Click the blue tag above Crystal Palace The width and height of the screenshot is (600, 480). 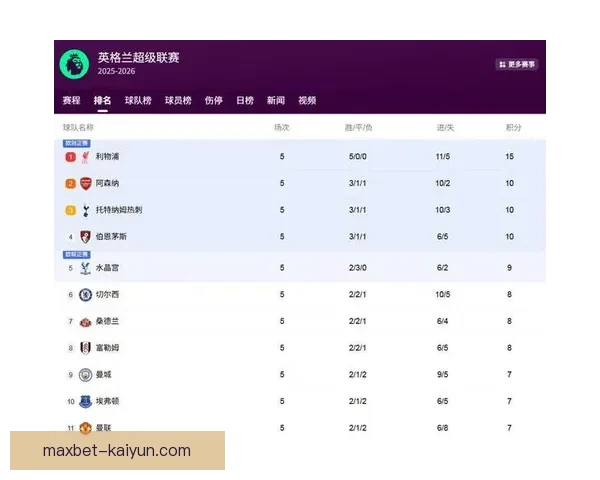coord(77,255)
